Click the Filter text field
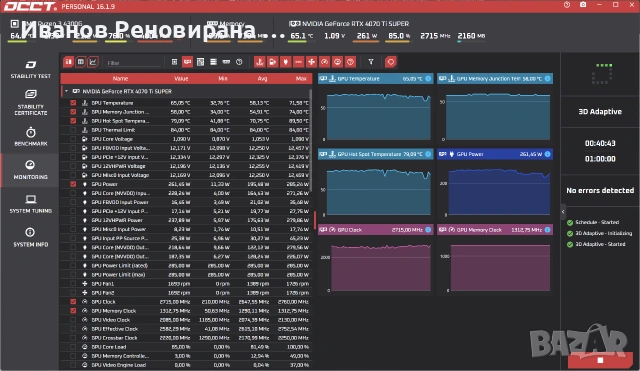This screenshot has height=371, width=640. (x=134, y=63)
